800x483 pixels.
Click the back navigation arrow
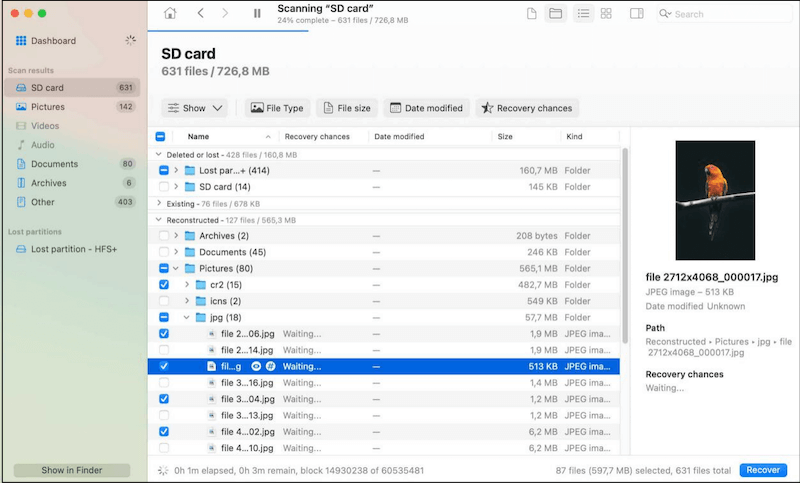click(x=201, y=13)
